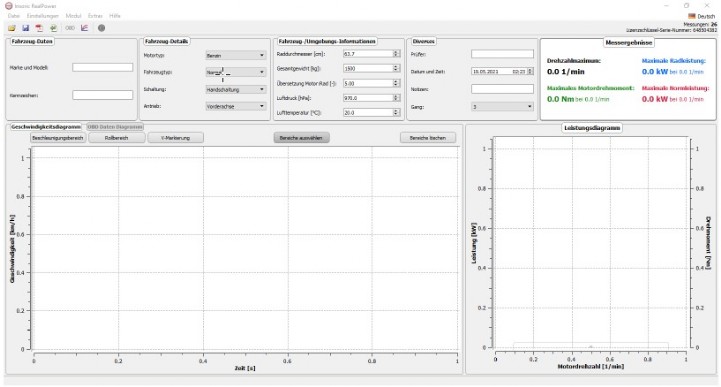Toggle the Beschleunigungsbereich range button
The image size is (721, 387).
pos(58,138)
